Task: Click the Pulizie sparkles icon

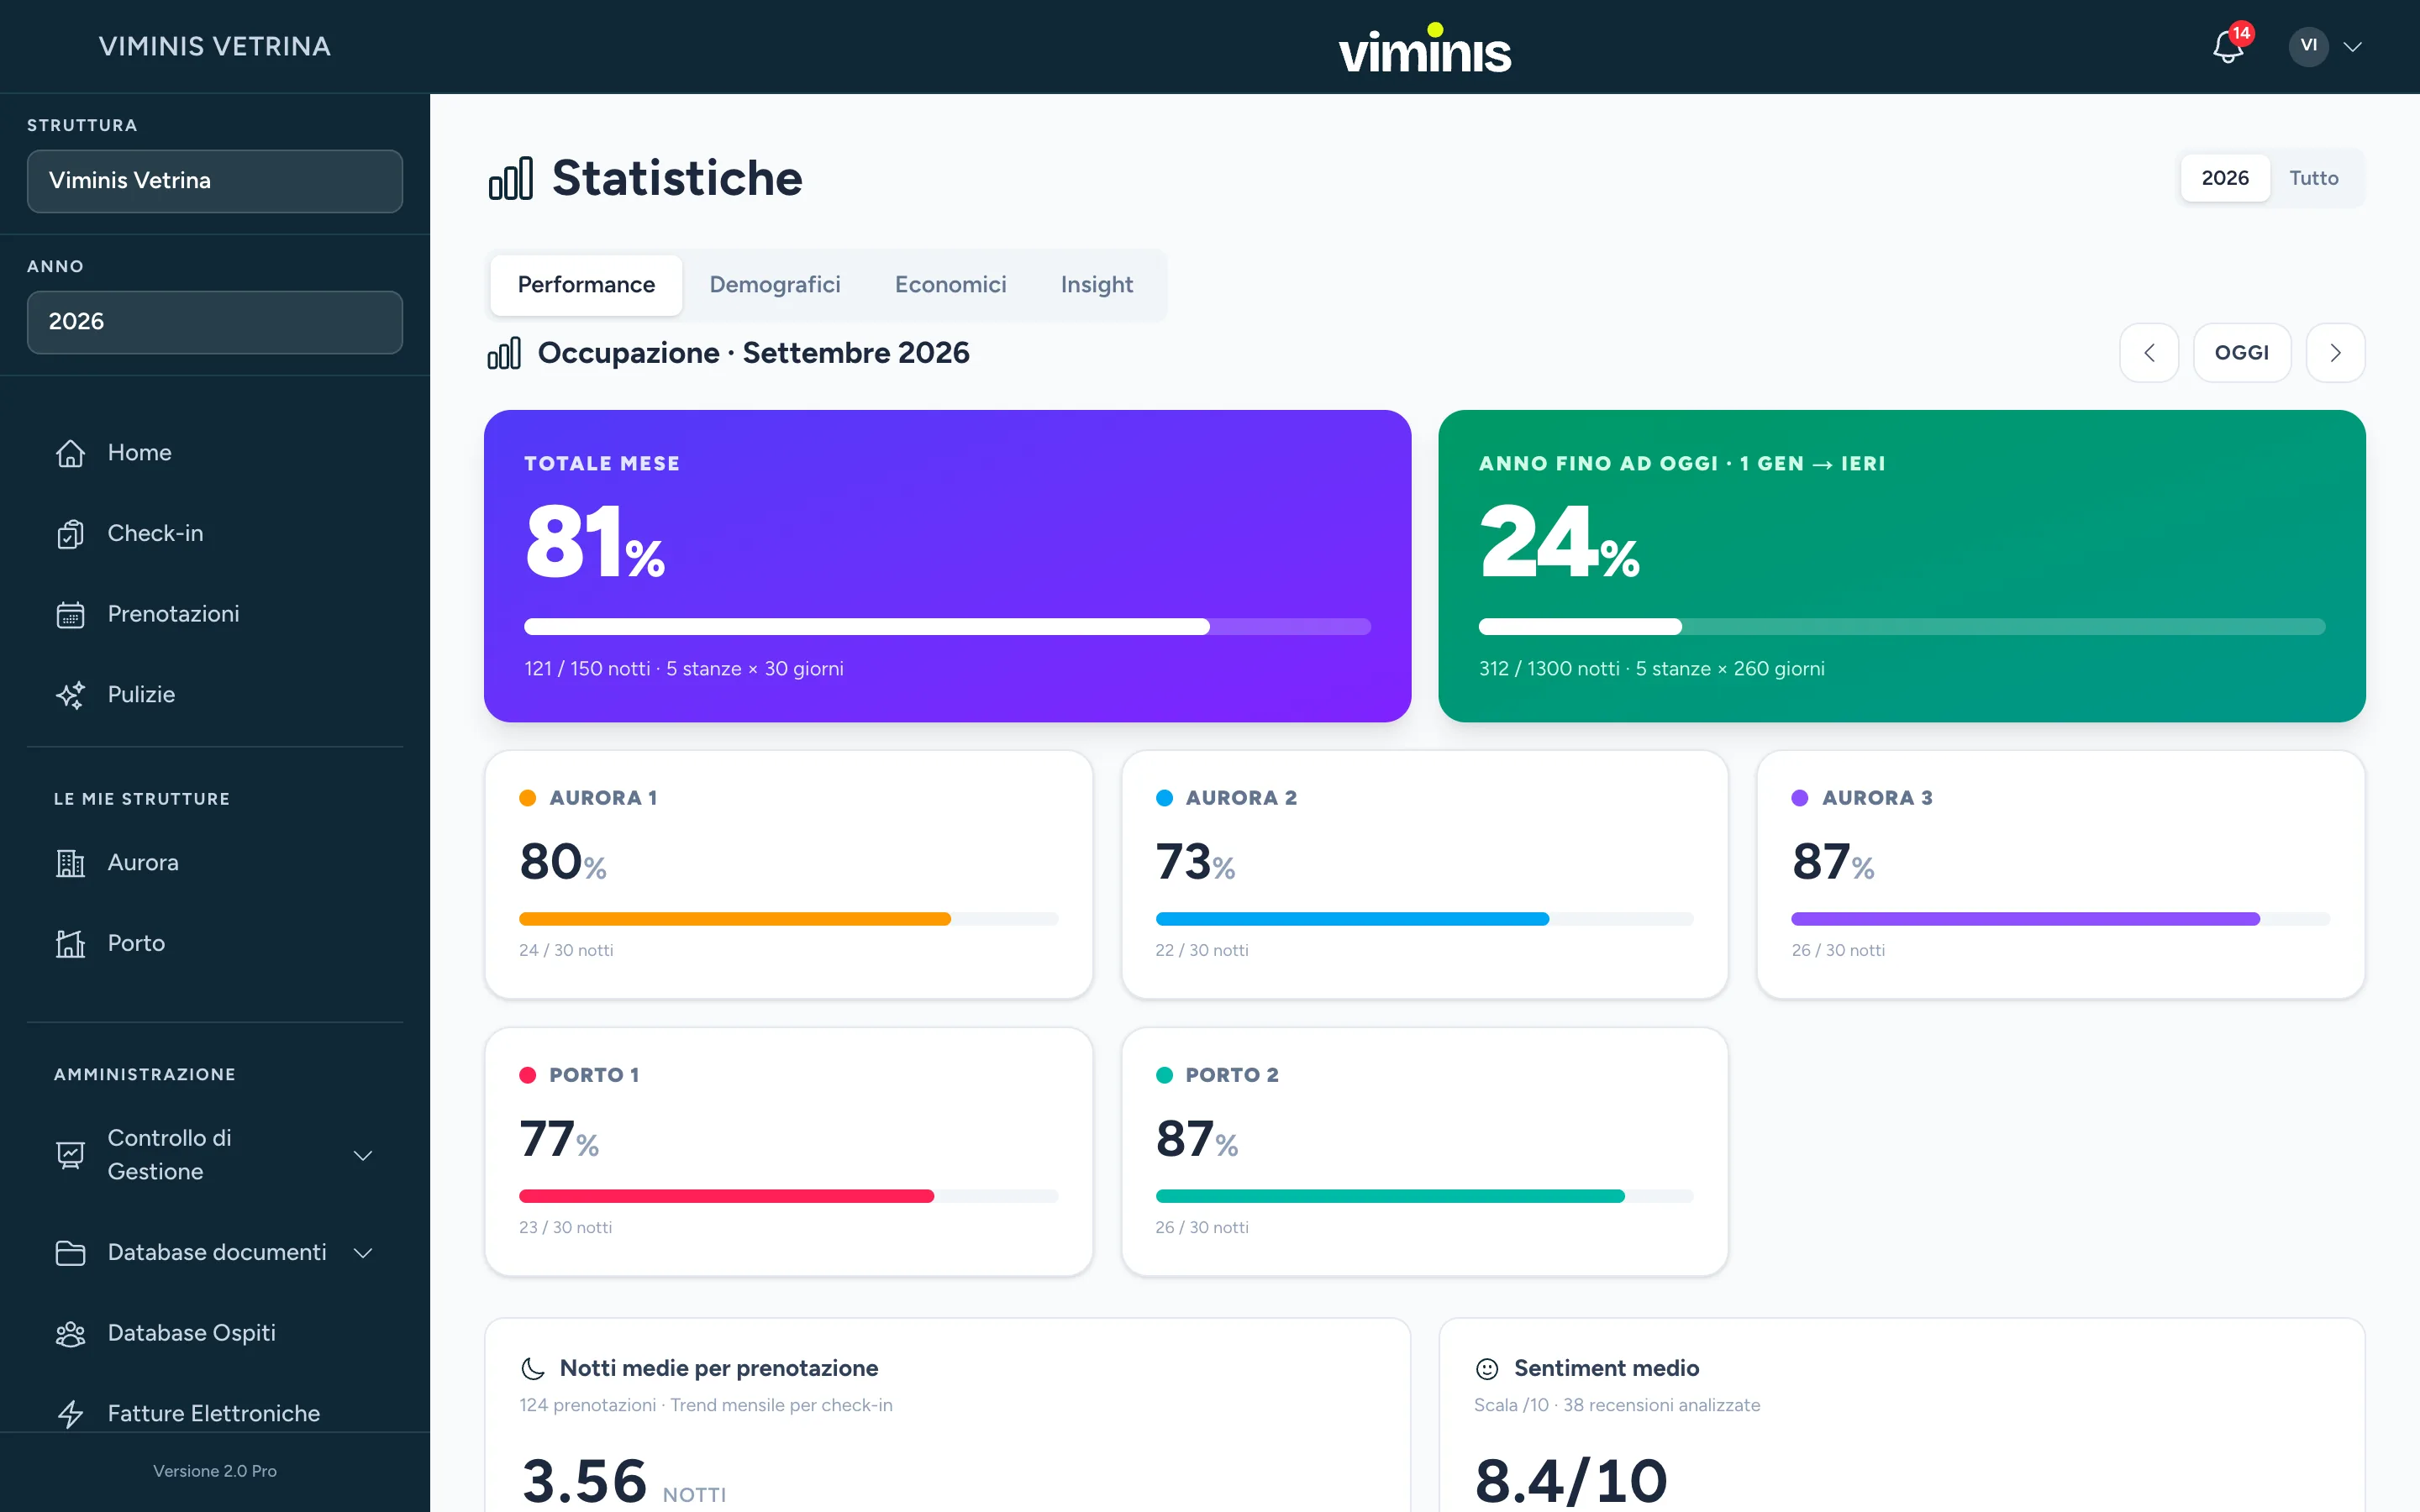Action: pos(70,695)
